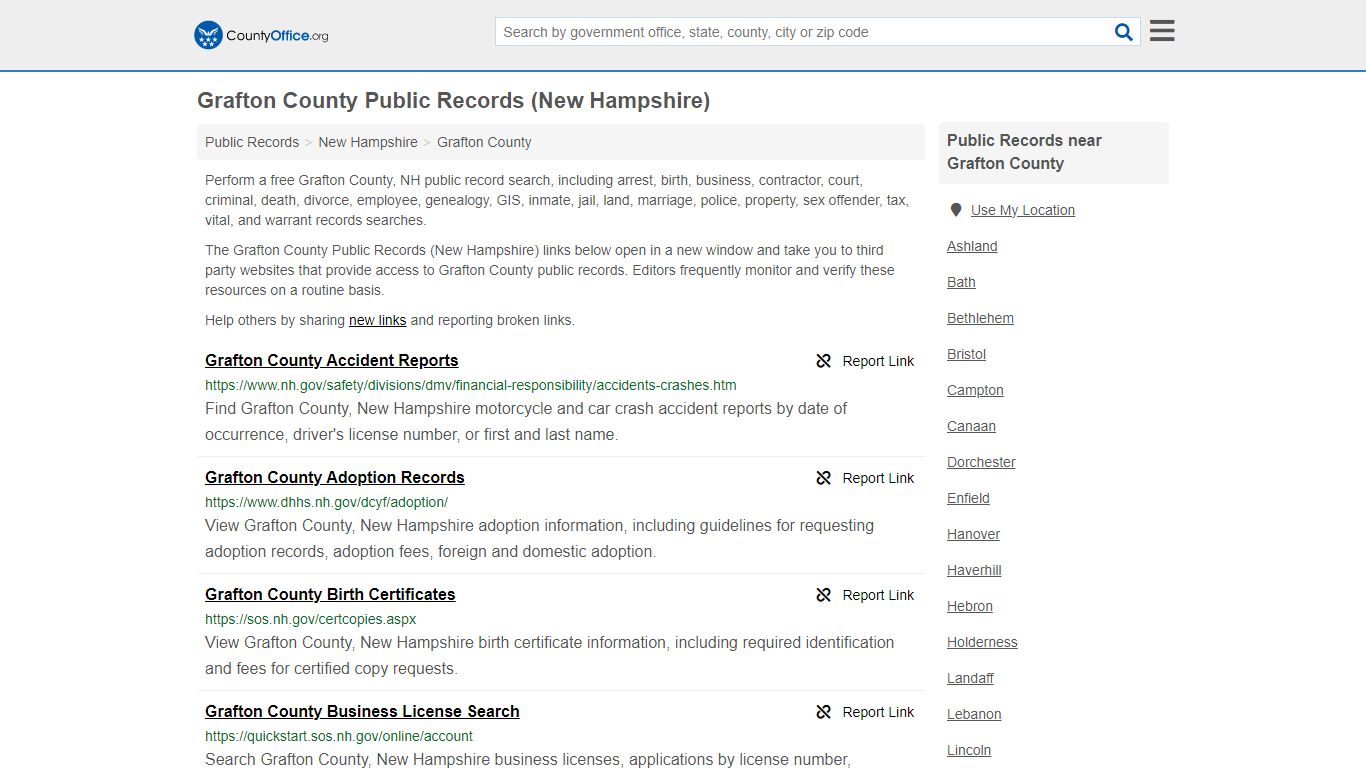Select Dorchester in nearby list
Image resolution: width=1366 pixels, height=768 pixels.
(x=981, y=462)
